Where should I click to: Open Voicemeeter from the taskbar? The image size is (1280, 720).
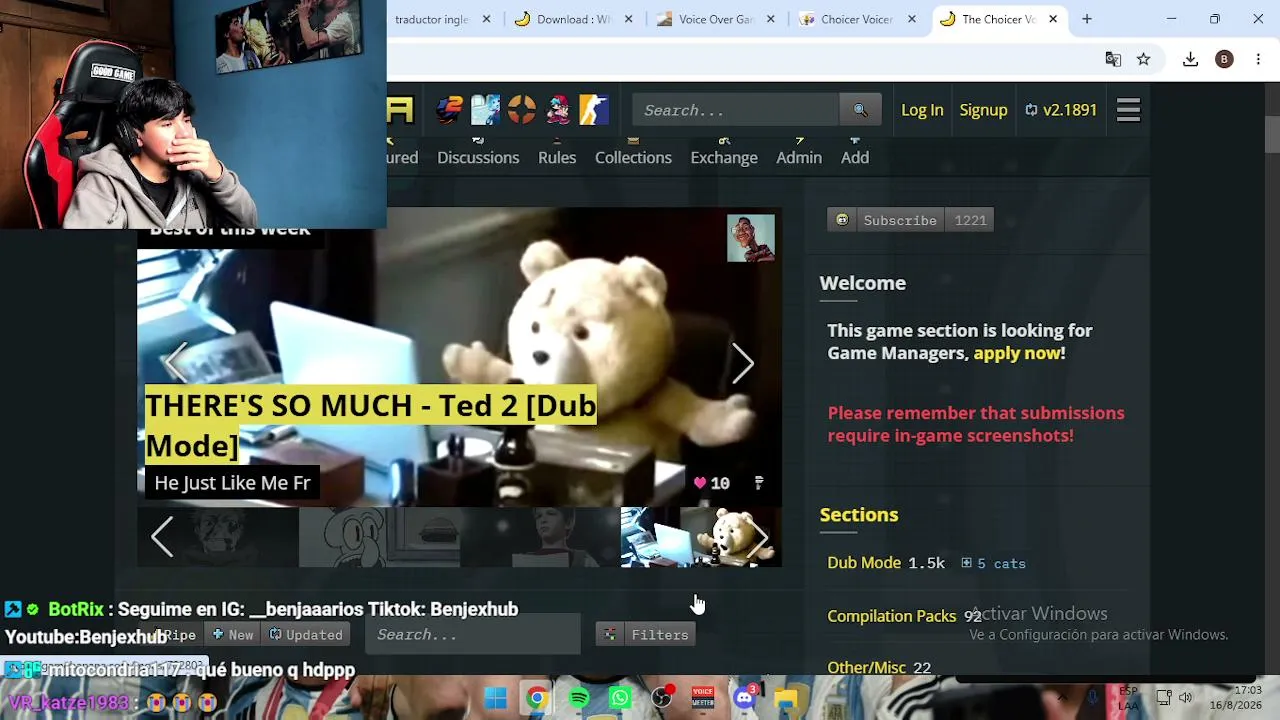point(703,698)
